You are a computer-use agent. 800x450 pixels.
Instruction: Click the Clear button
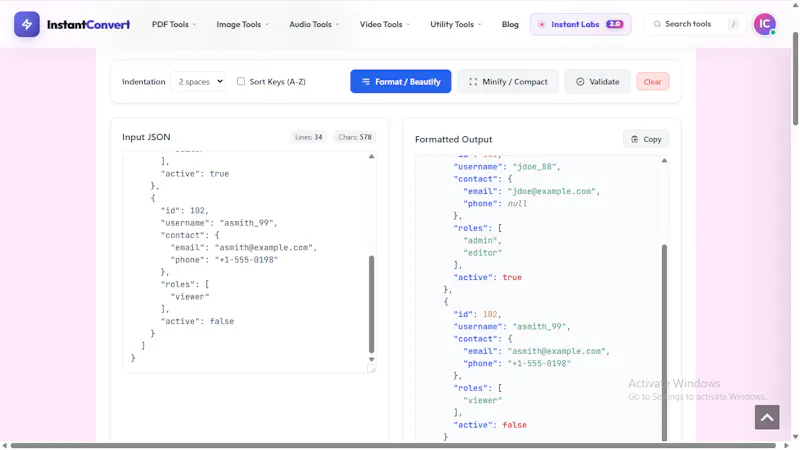(653, 82)
